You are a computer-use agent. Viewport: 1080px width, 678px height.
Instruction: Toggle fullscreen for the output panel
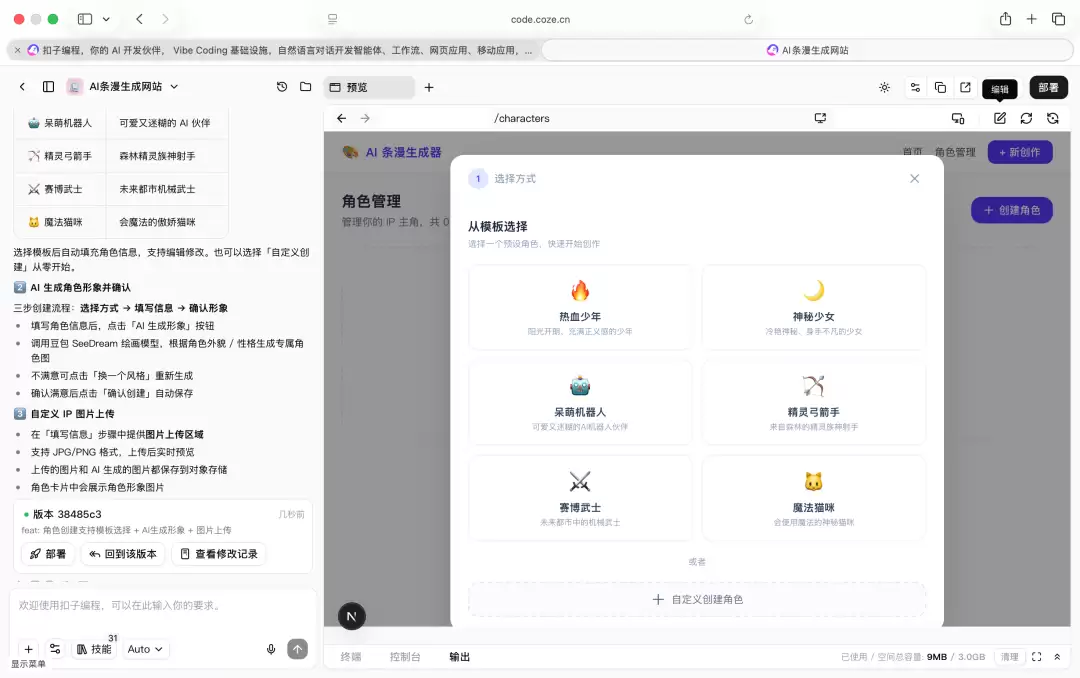pyautogui.click(x=1037, y=657)
